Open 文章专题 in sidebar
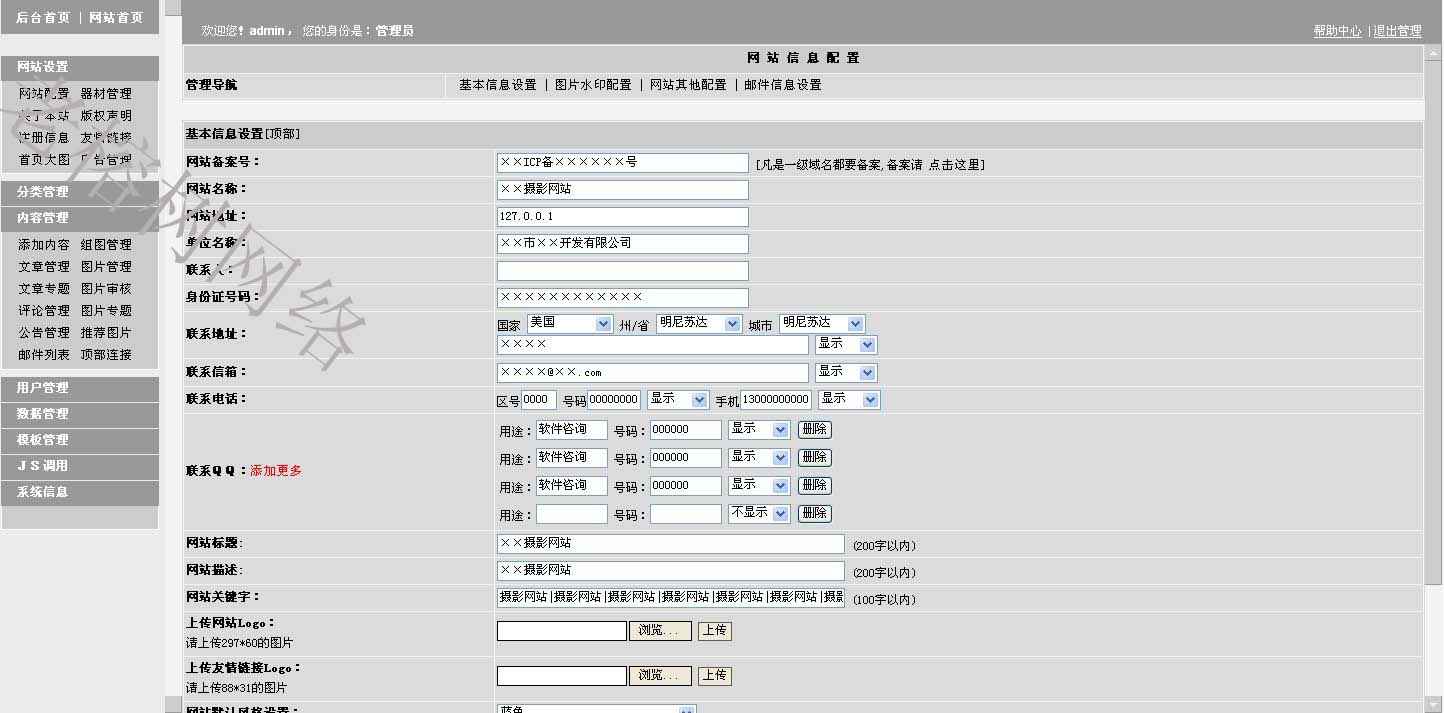Viewport: 1444px width, 713px height. click(x=44, y=289)
